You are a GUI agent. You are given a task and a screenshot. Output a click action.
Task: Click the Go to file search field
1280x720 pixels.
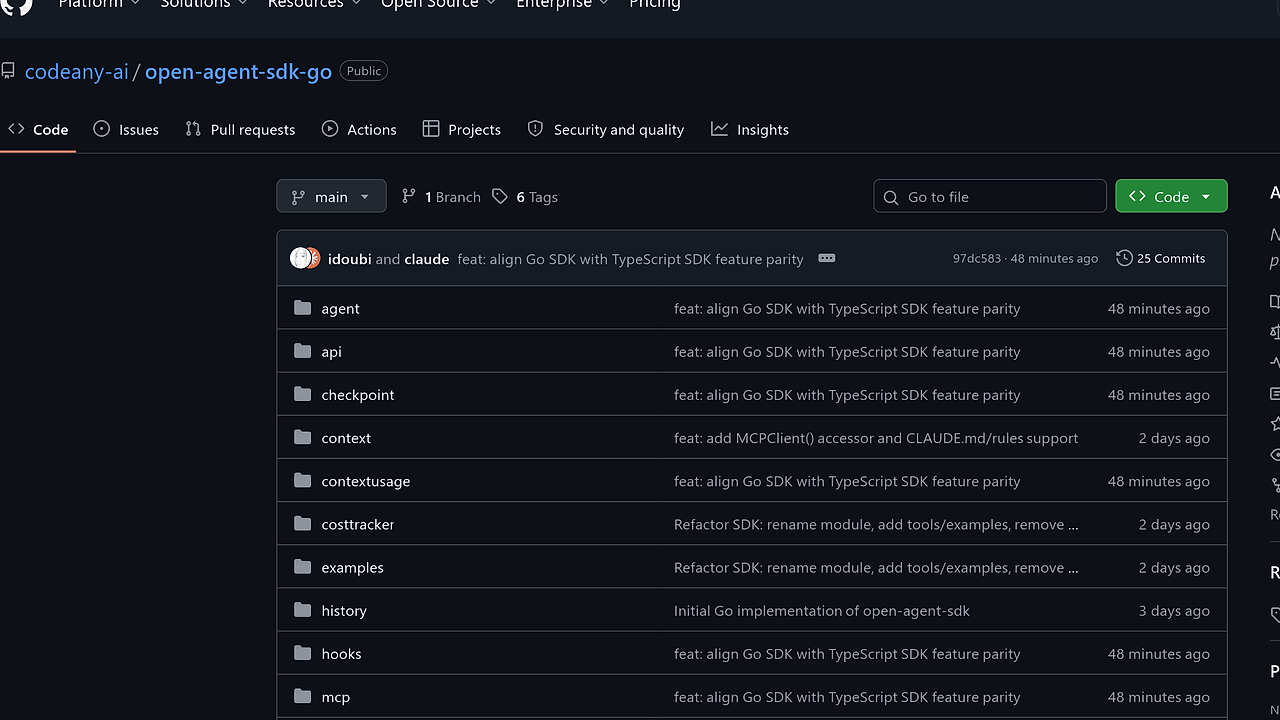point(990,197)
